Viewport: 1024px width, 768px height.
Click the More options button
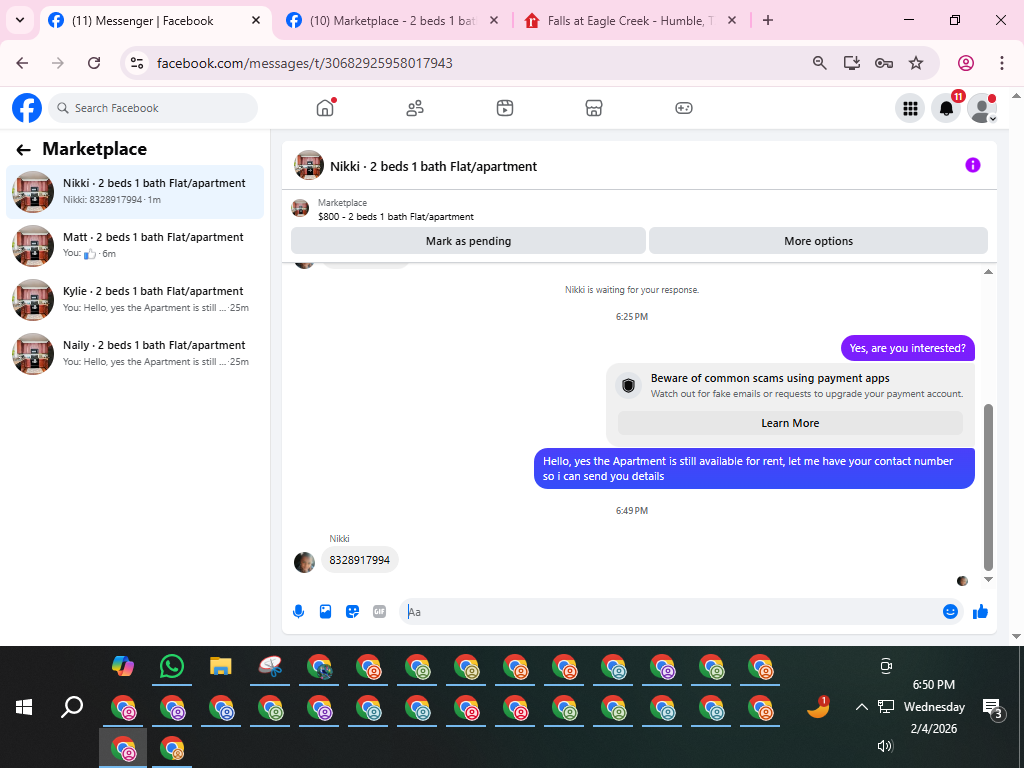click(818, 241)
